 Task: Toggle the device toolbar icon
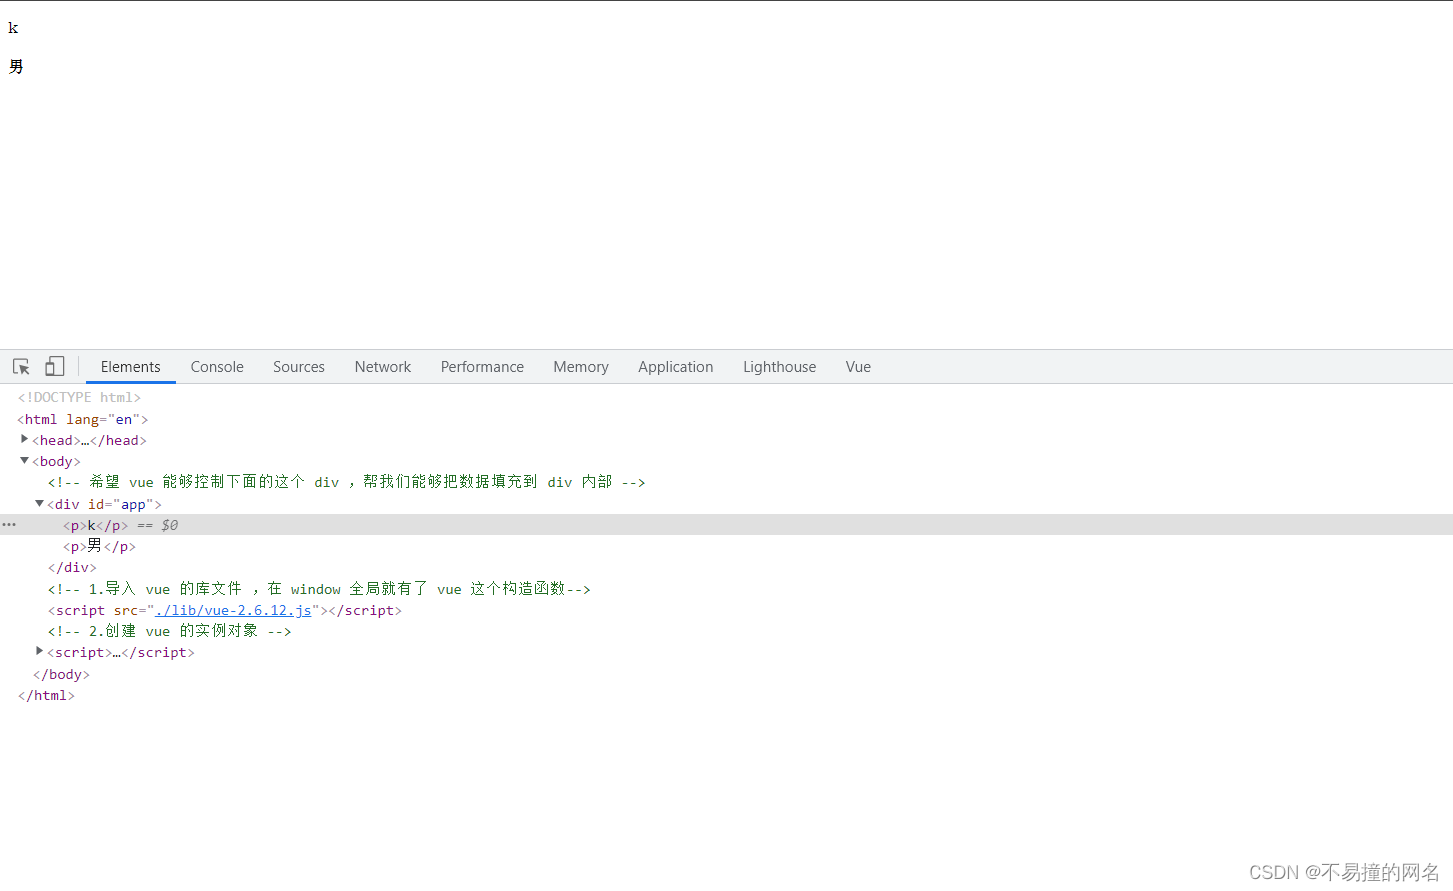coord(55,367)
